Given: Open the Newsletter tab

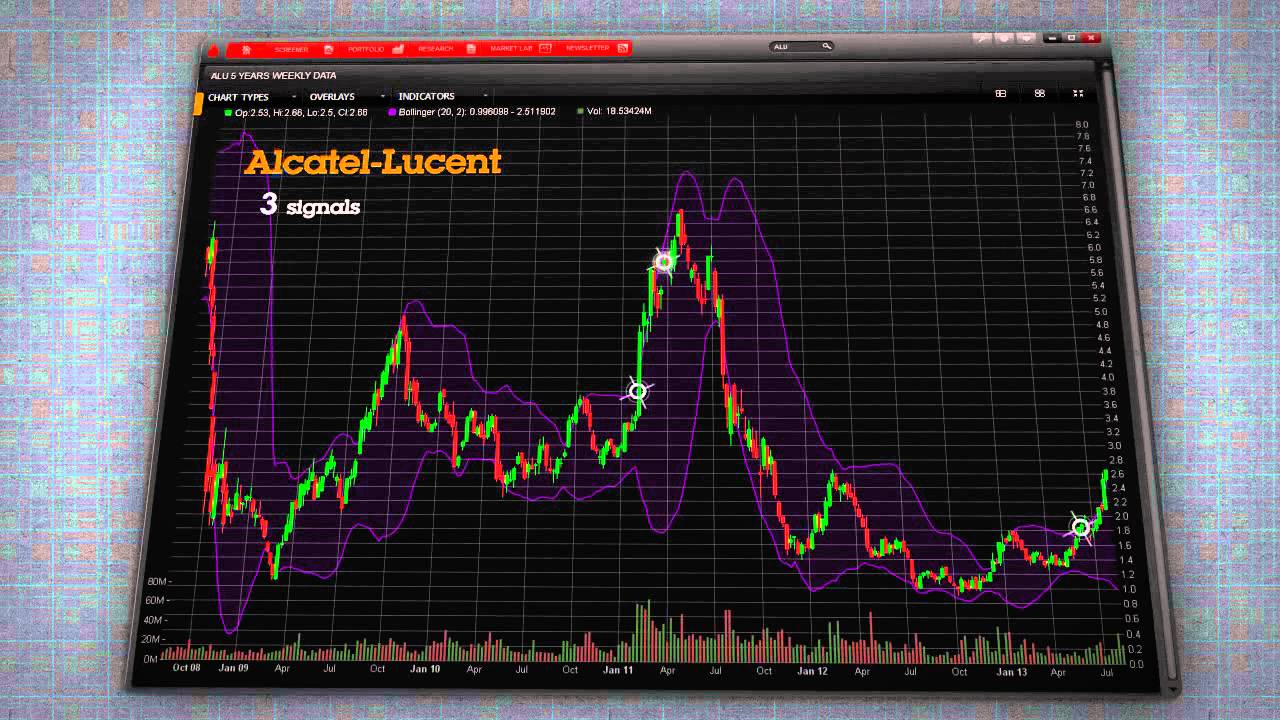Looking at the screenshot, I should click(x=587, y=47).
